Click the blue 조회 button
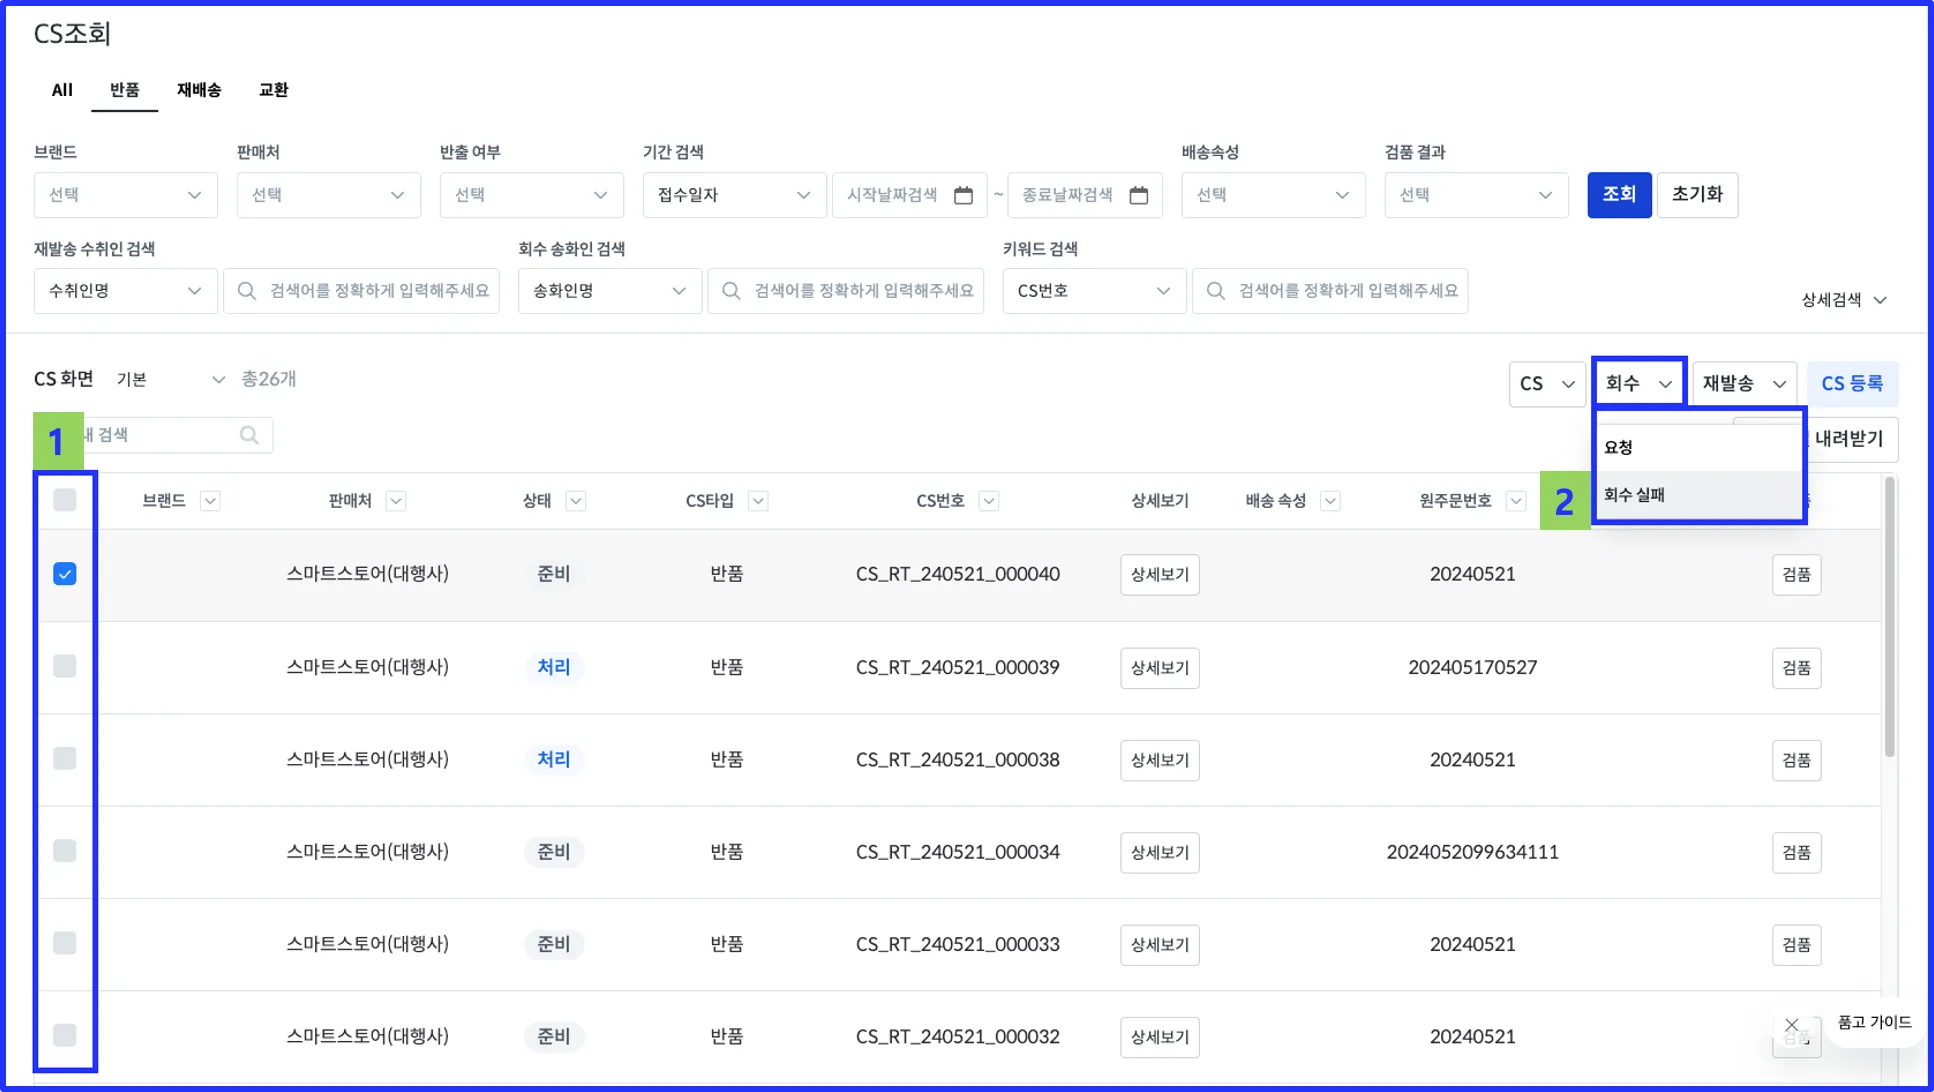The image size is (1934, 1092). 1618,194
